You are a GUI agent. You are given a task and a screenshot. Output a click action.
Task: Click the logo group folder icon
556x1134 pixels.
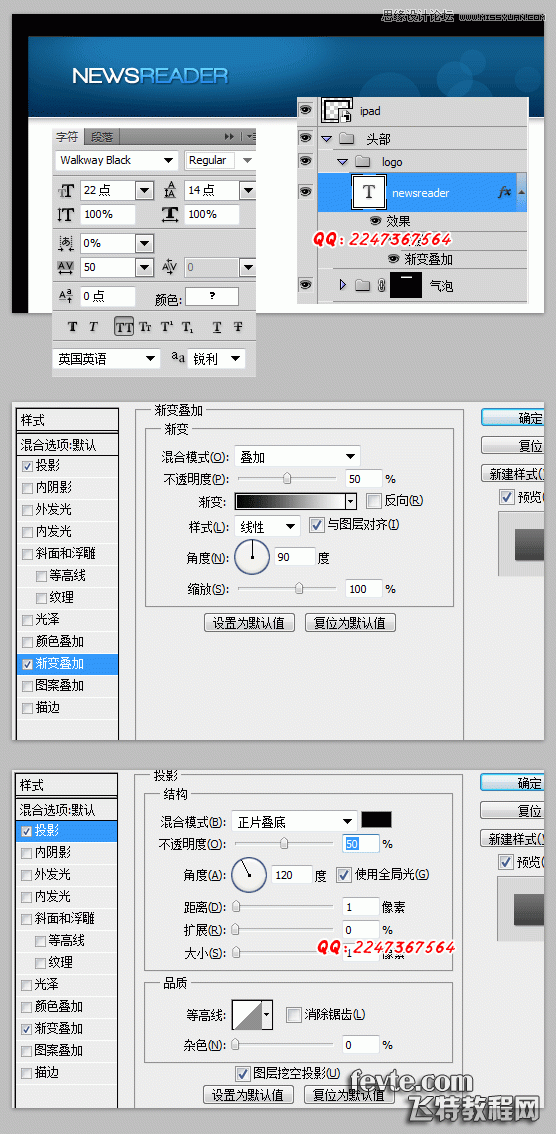click(363, 161)
